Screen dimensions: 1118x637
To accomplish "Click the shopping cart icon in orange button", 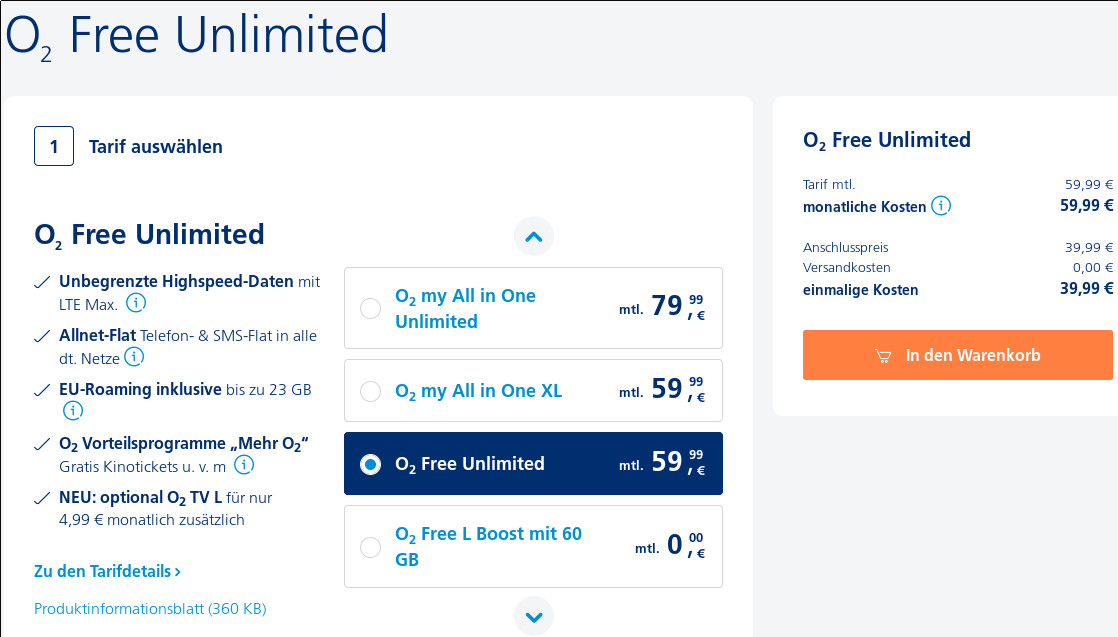I will tap(883, 355).
